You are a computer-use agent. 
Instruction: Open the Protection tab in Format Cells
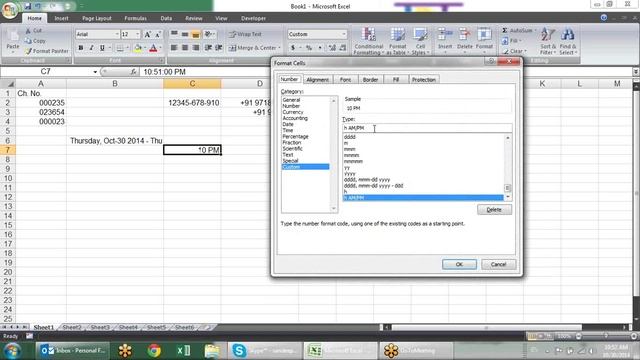(424, 80)
